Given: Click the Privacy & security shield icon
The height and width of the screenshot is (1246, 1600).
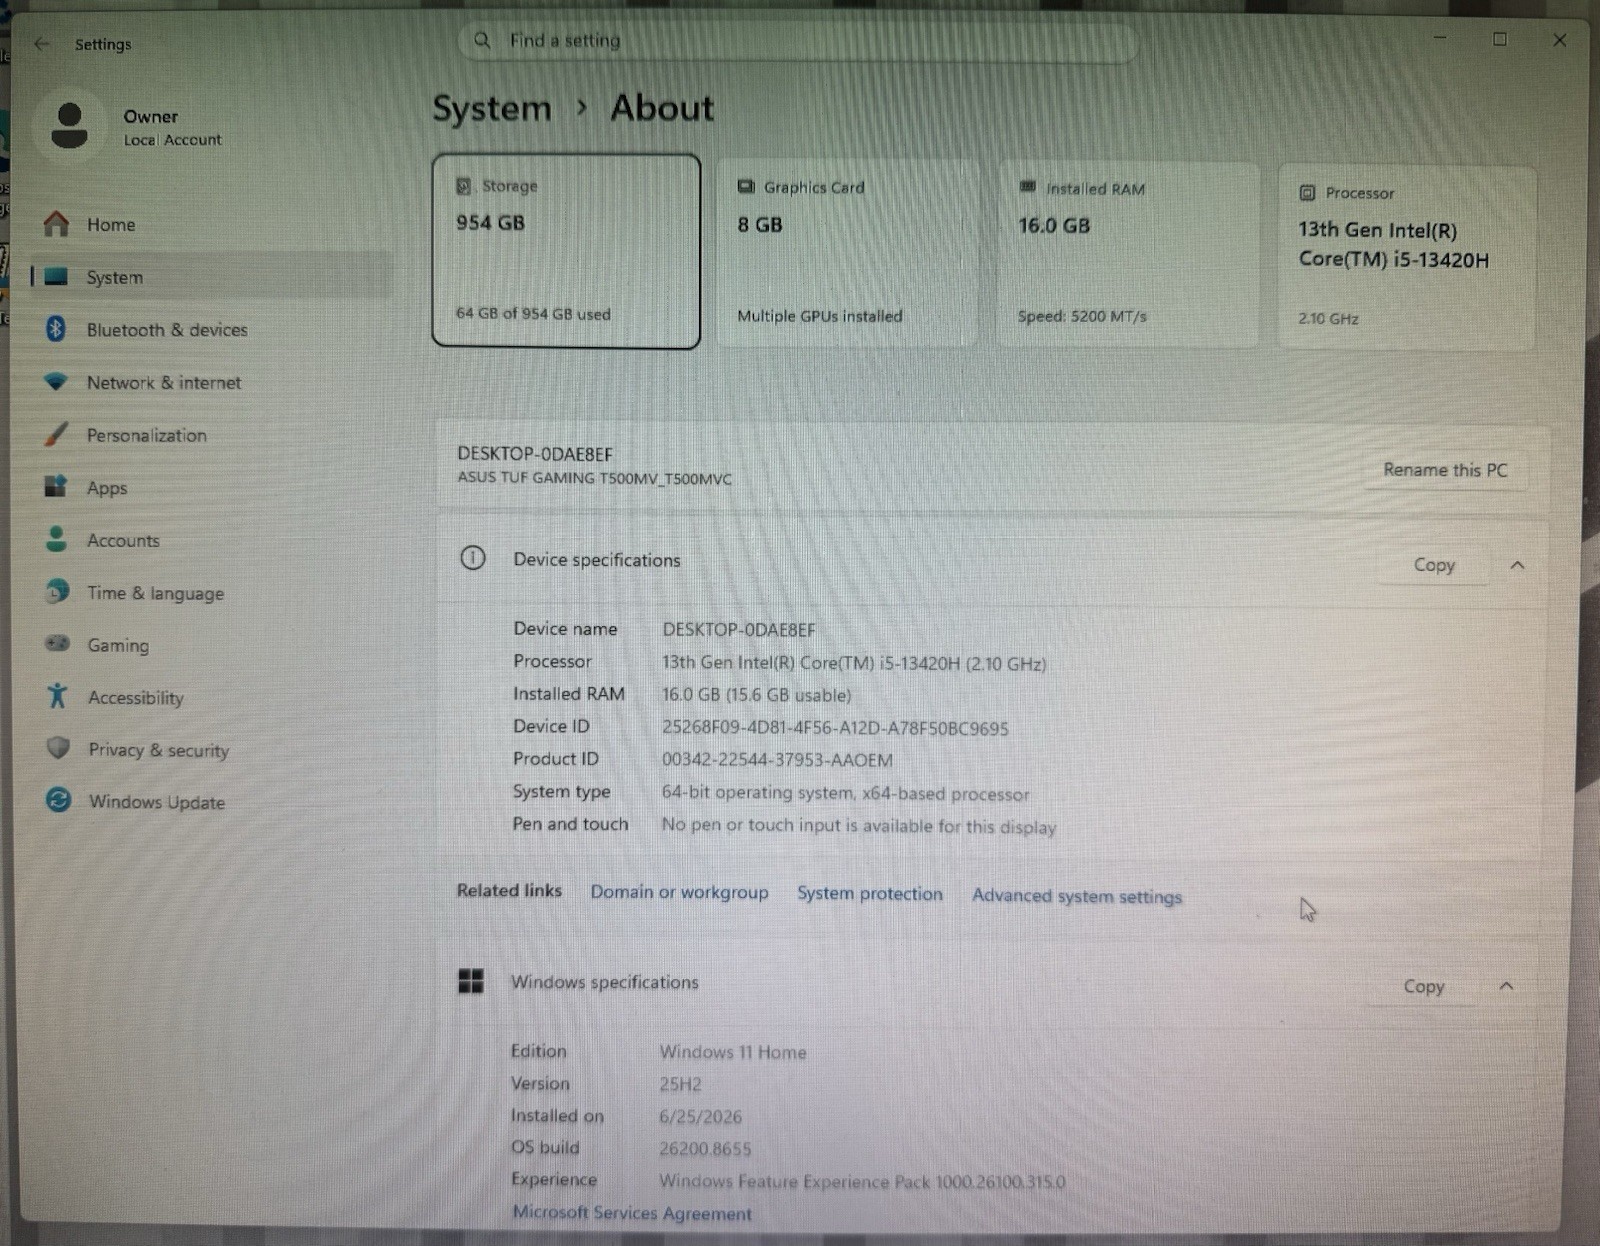Looking at the screenshot, I should tap(59, 748).
